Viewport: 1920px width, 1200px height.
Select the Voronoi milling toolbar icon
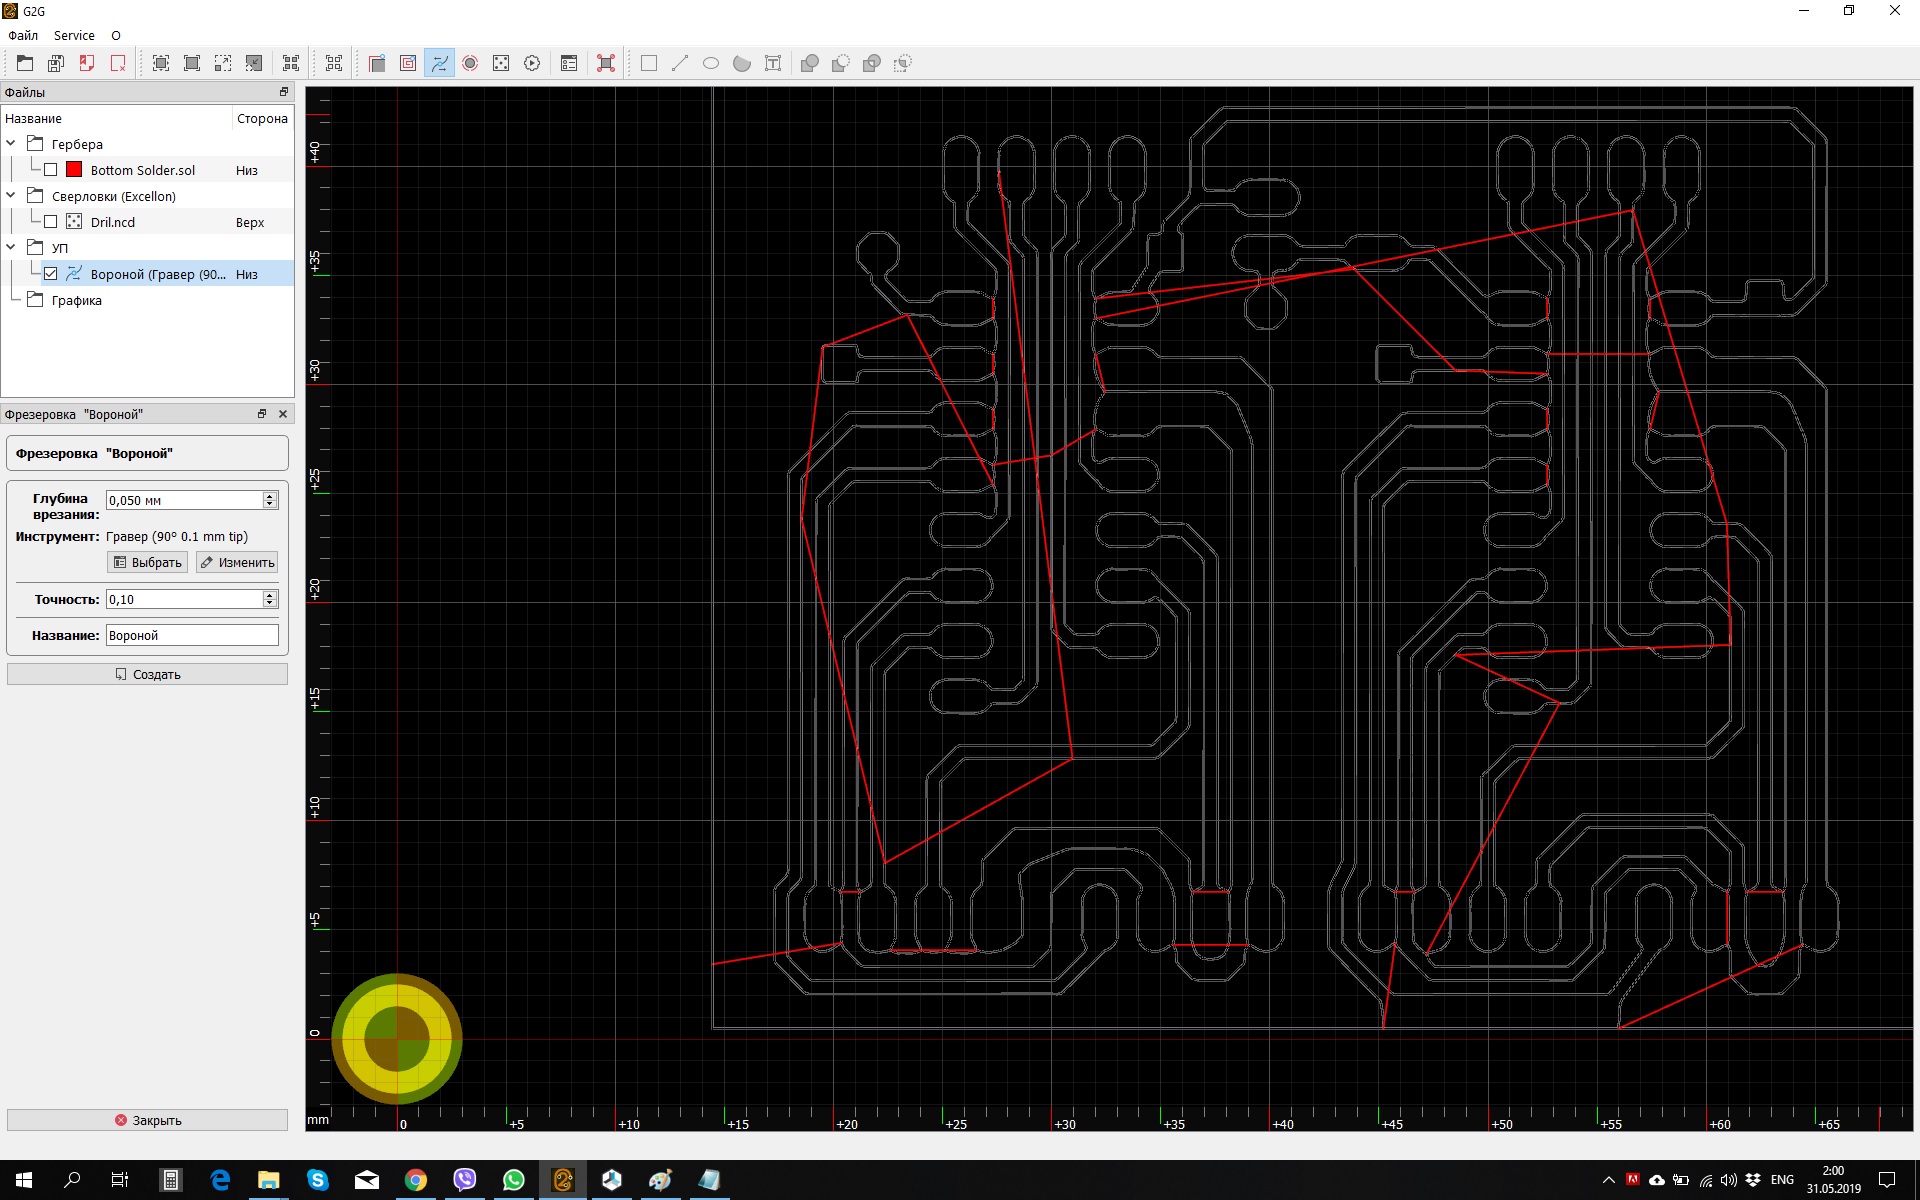tap(439, 63)
